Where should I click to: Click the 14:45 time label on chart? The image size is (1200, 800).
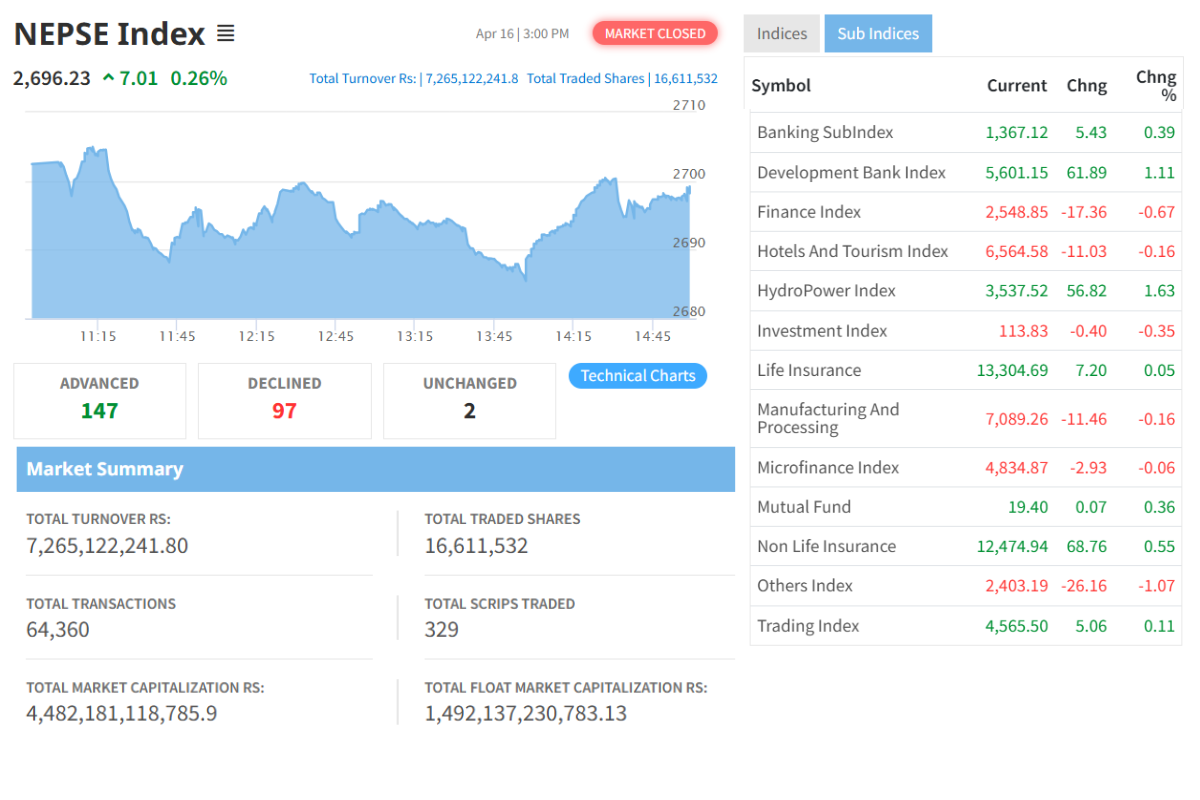[x=653, y=336]
